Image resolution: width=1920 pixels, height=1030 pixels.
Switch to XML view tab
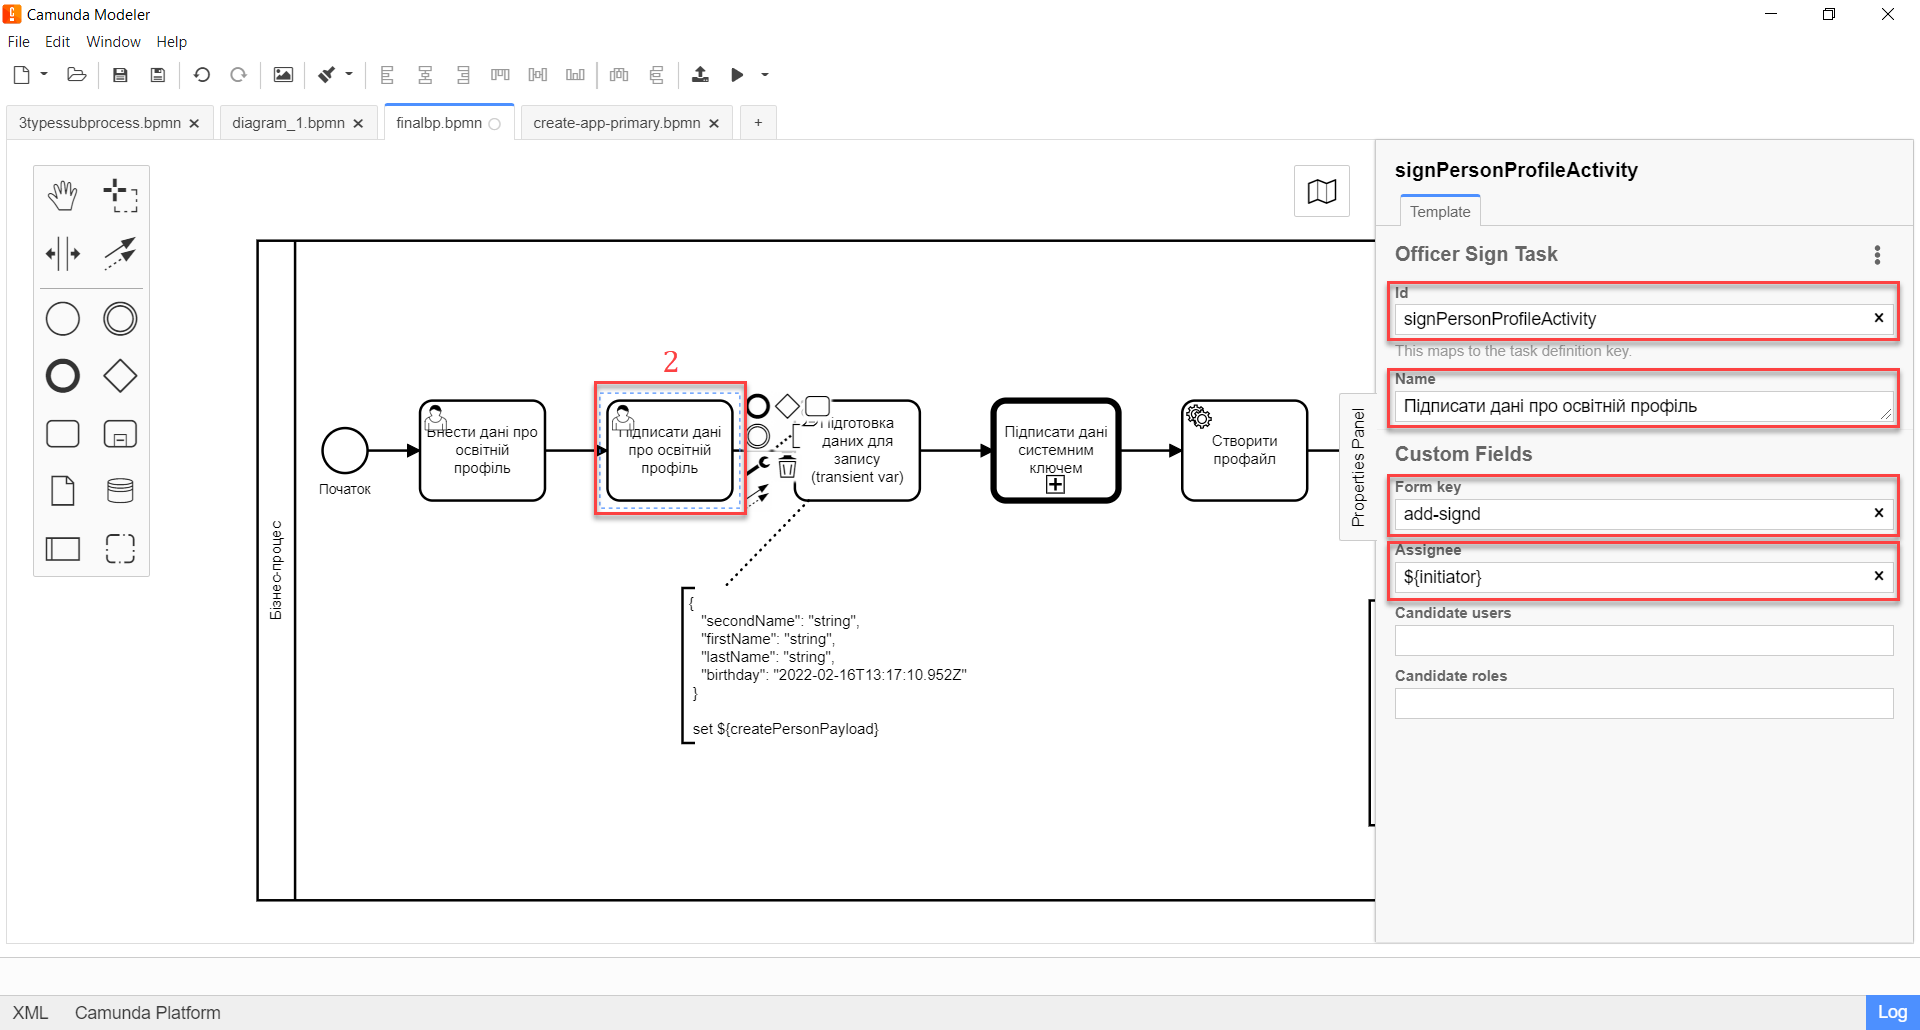click(x=30, y=1013)
